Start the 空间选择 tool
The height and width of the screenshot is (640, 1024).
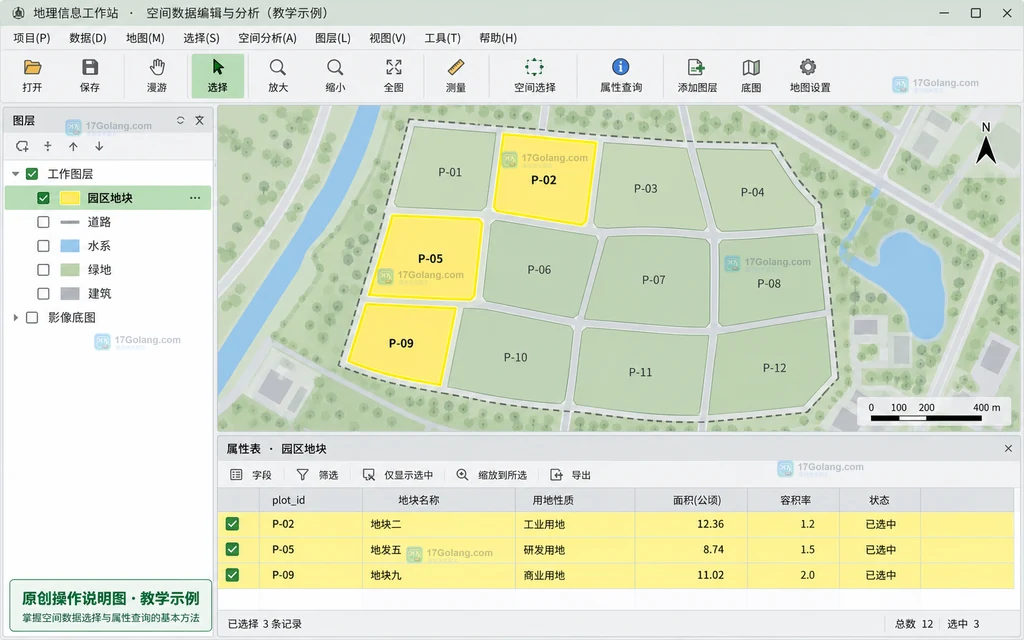tap(534, 76)
